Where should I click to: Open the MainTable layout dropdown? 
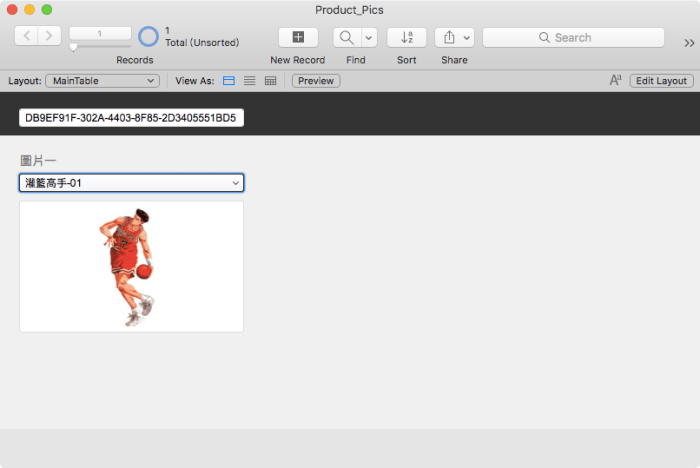point(102,80)
